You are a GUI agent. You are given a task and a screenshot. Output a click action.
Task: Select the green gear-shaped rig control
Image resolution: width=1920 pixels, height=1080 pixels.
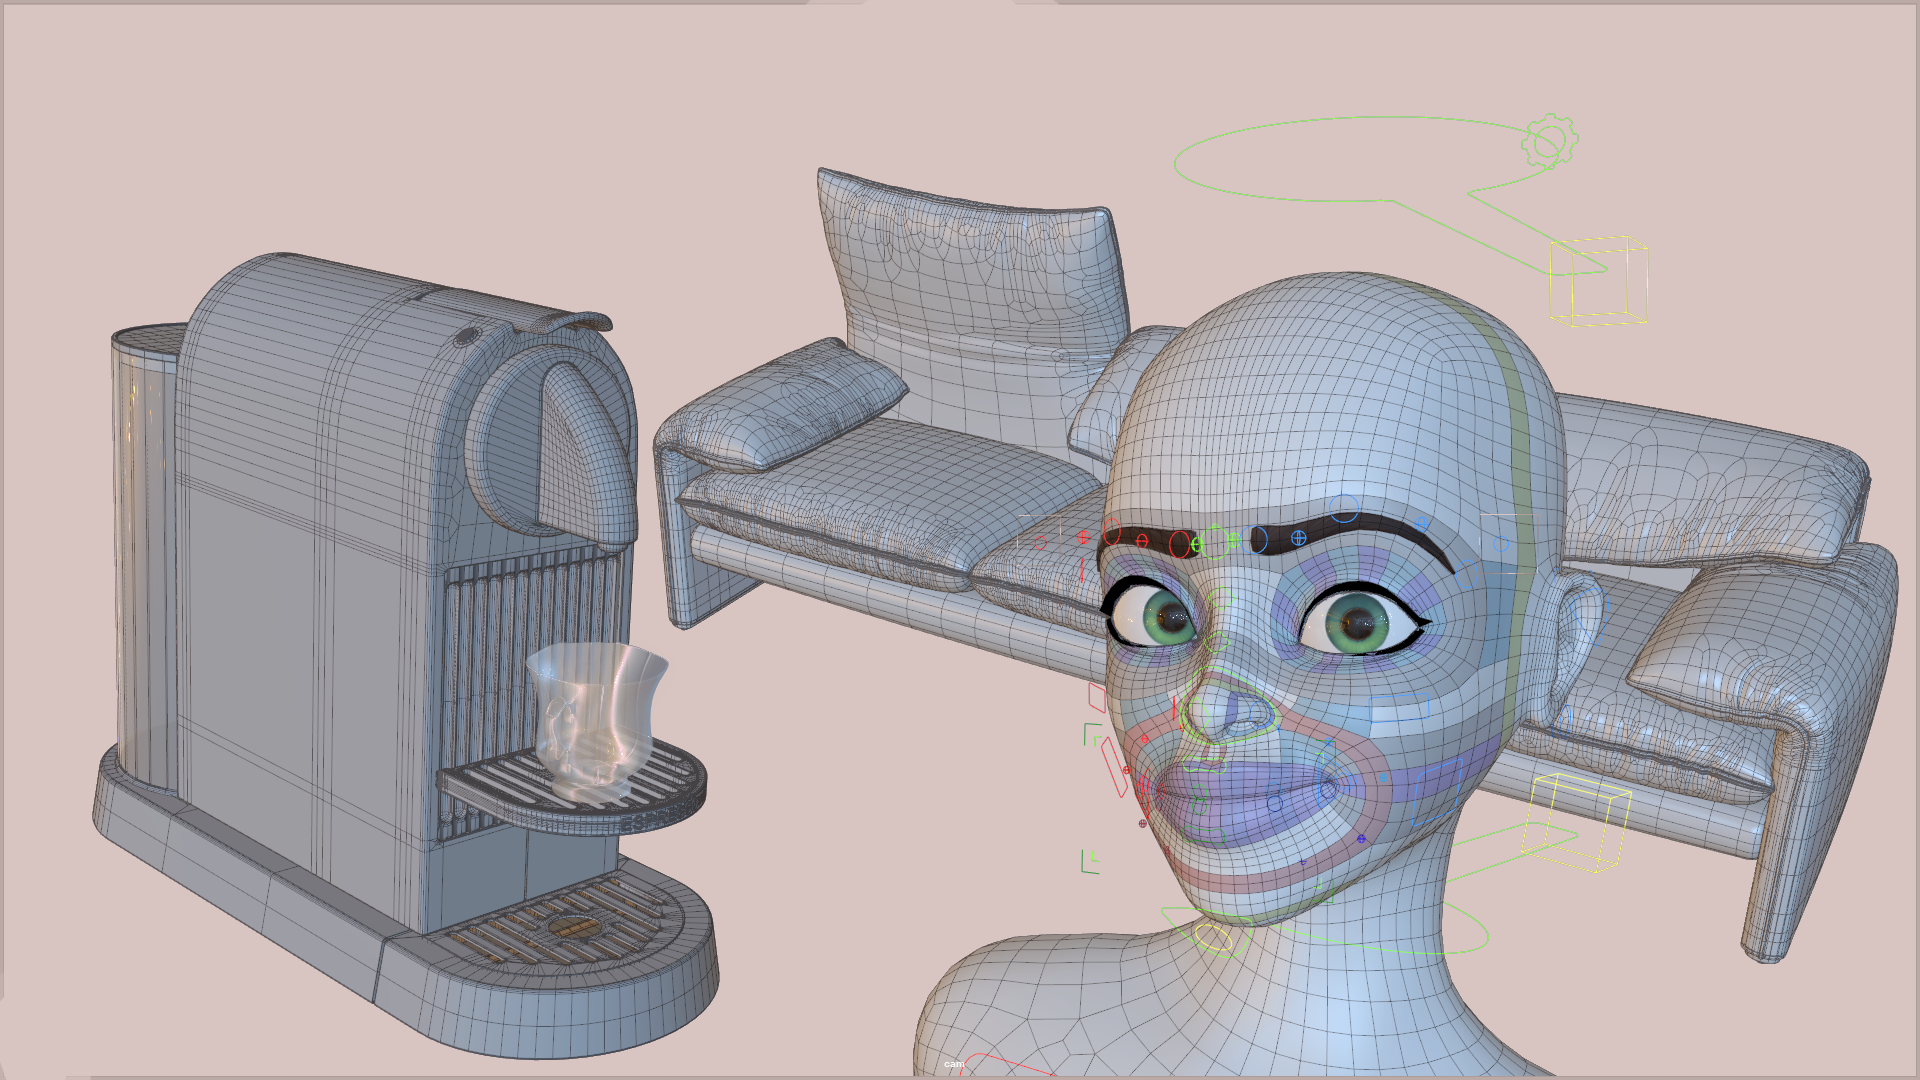(1549, 142)
